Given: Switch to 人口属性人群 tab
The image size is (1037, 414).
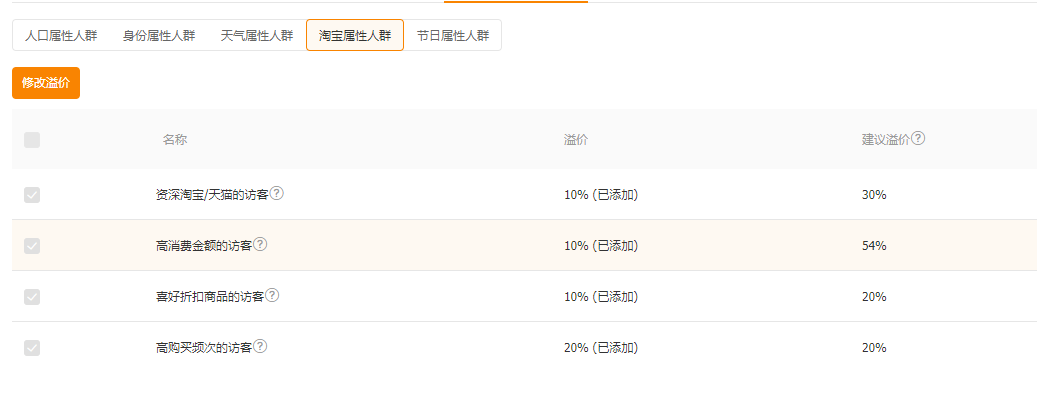Looking at the screenshot, I should pyautogui.click(x=61, y=36).
